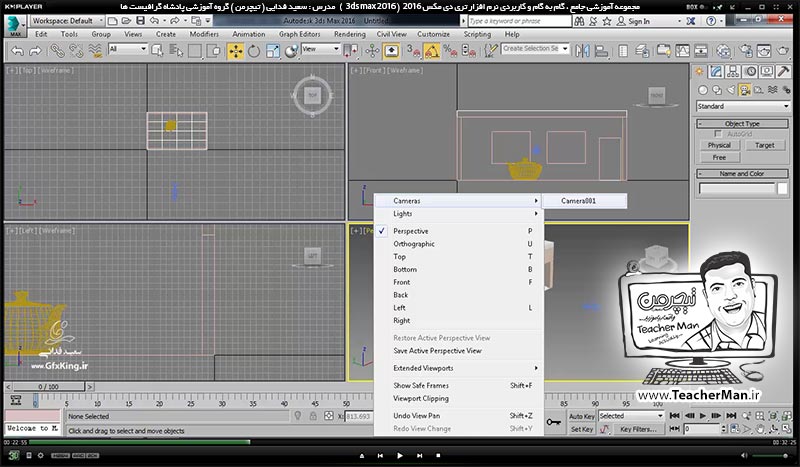Open the All selection filter dropdown

[x=128, y=49]
